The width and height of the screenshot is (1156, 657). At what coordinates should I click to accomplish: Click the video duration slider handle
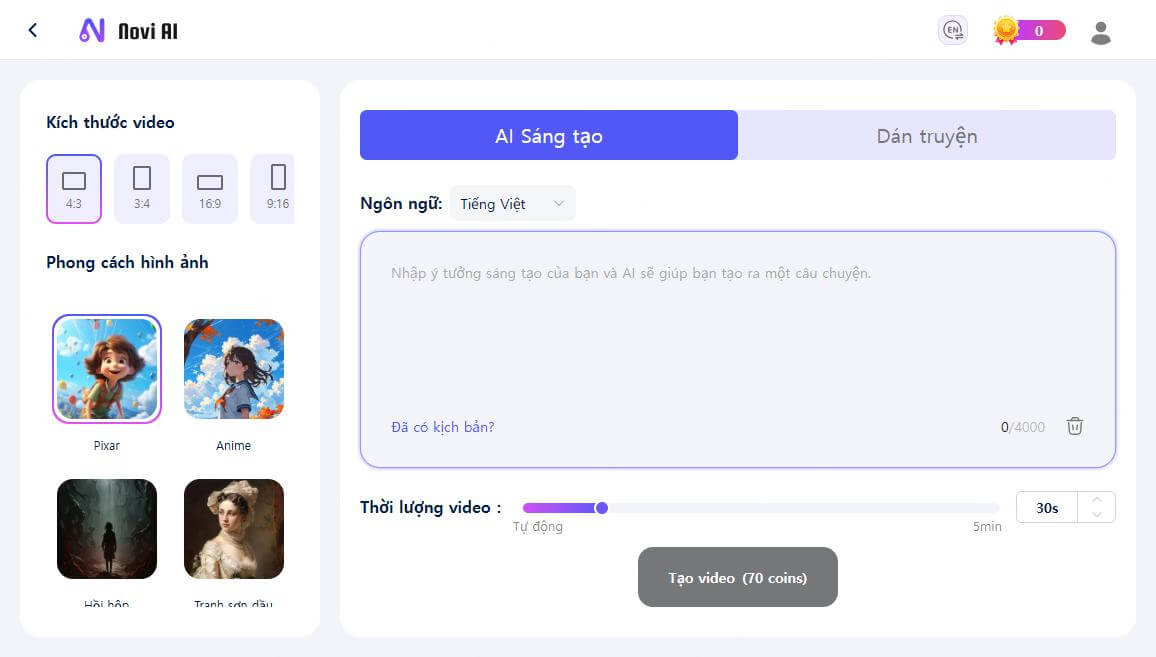pyautogui.click(x=602, y=508)
